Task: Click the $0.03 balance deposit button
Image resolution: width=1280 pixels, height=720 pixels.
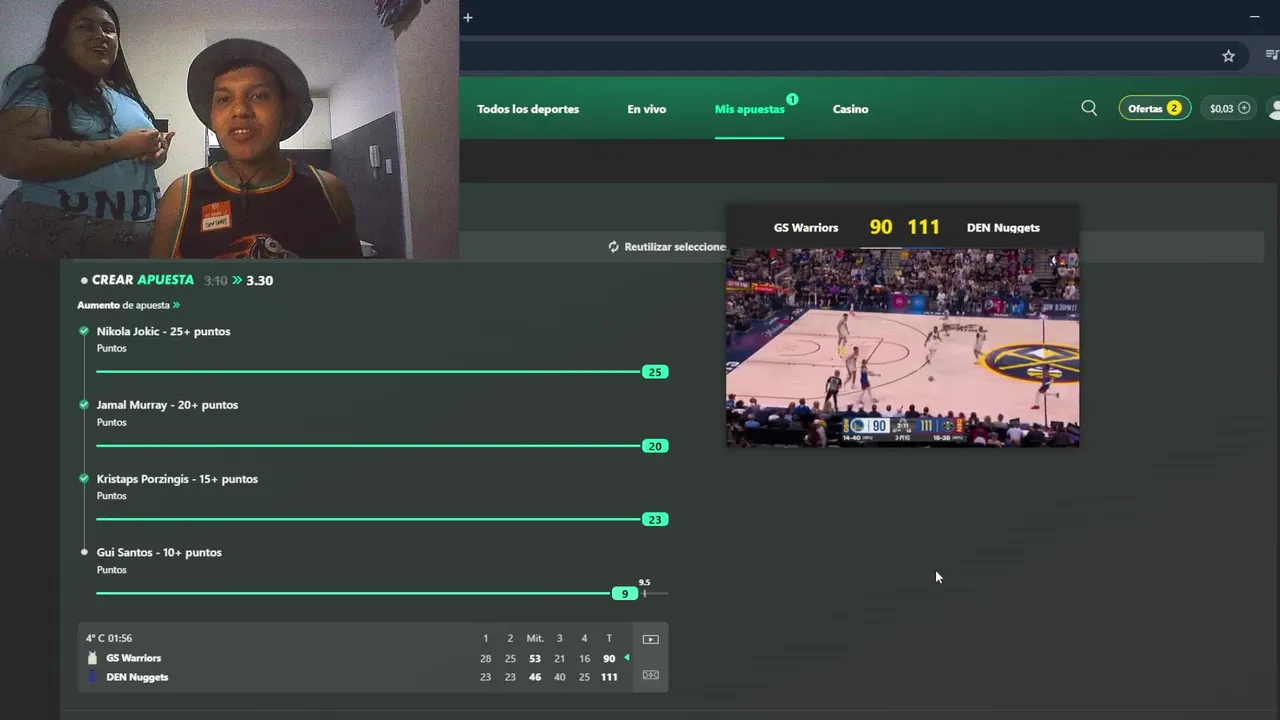Action: [1229, 108]
